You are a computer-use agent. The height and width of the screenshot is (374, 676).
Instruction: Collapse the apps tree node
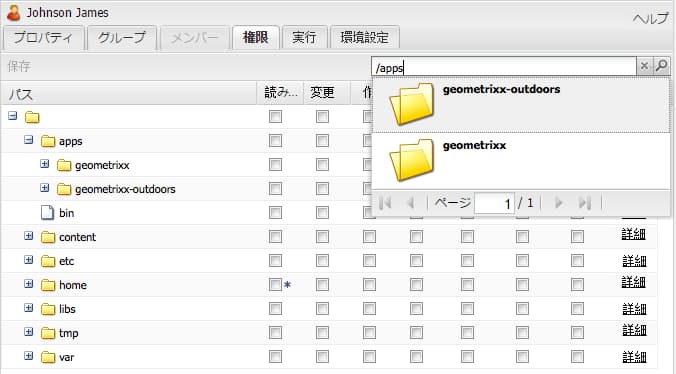28,140
